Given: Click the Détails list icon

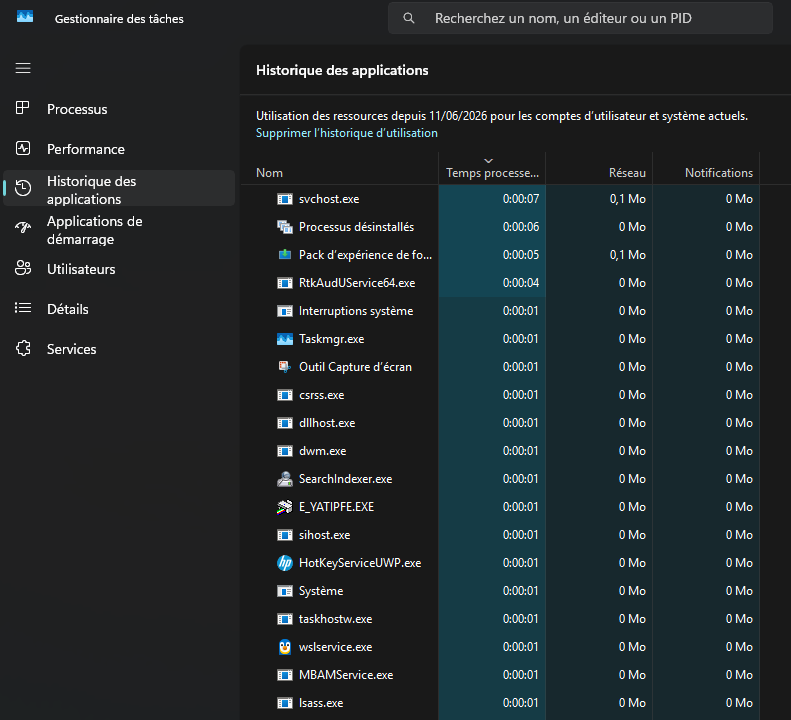Looking at the screenshot, I should pyautogui.click(x=23, y=308).
